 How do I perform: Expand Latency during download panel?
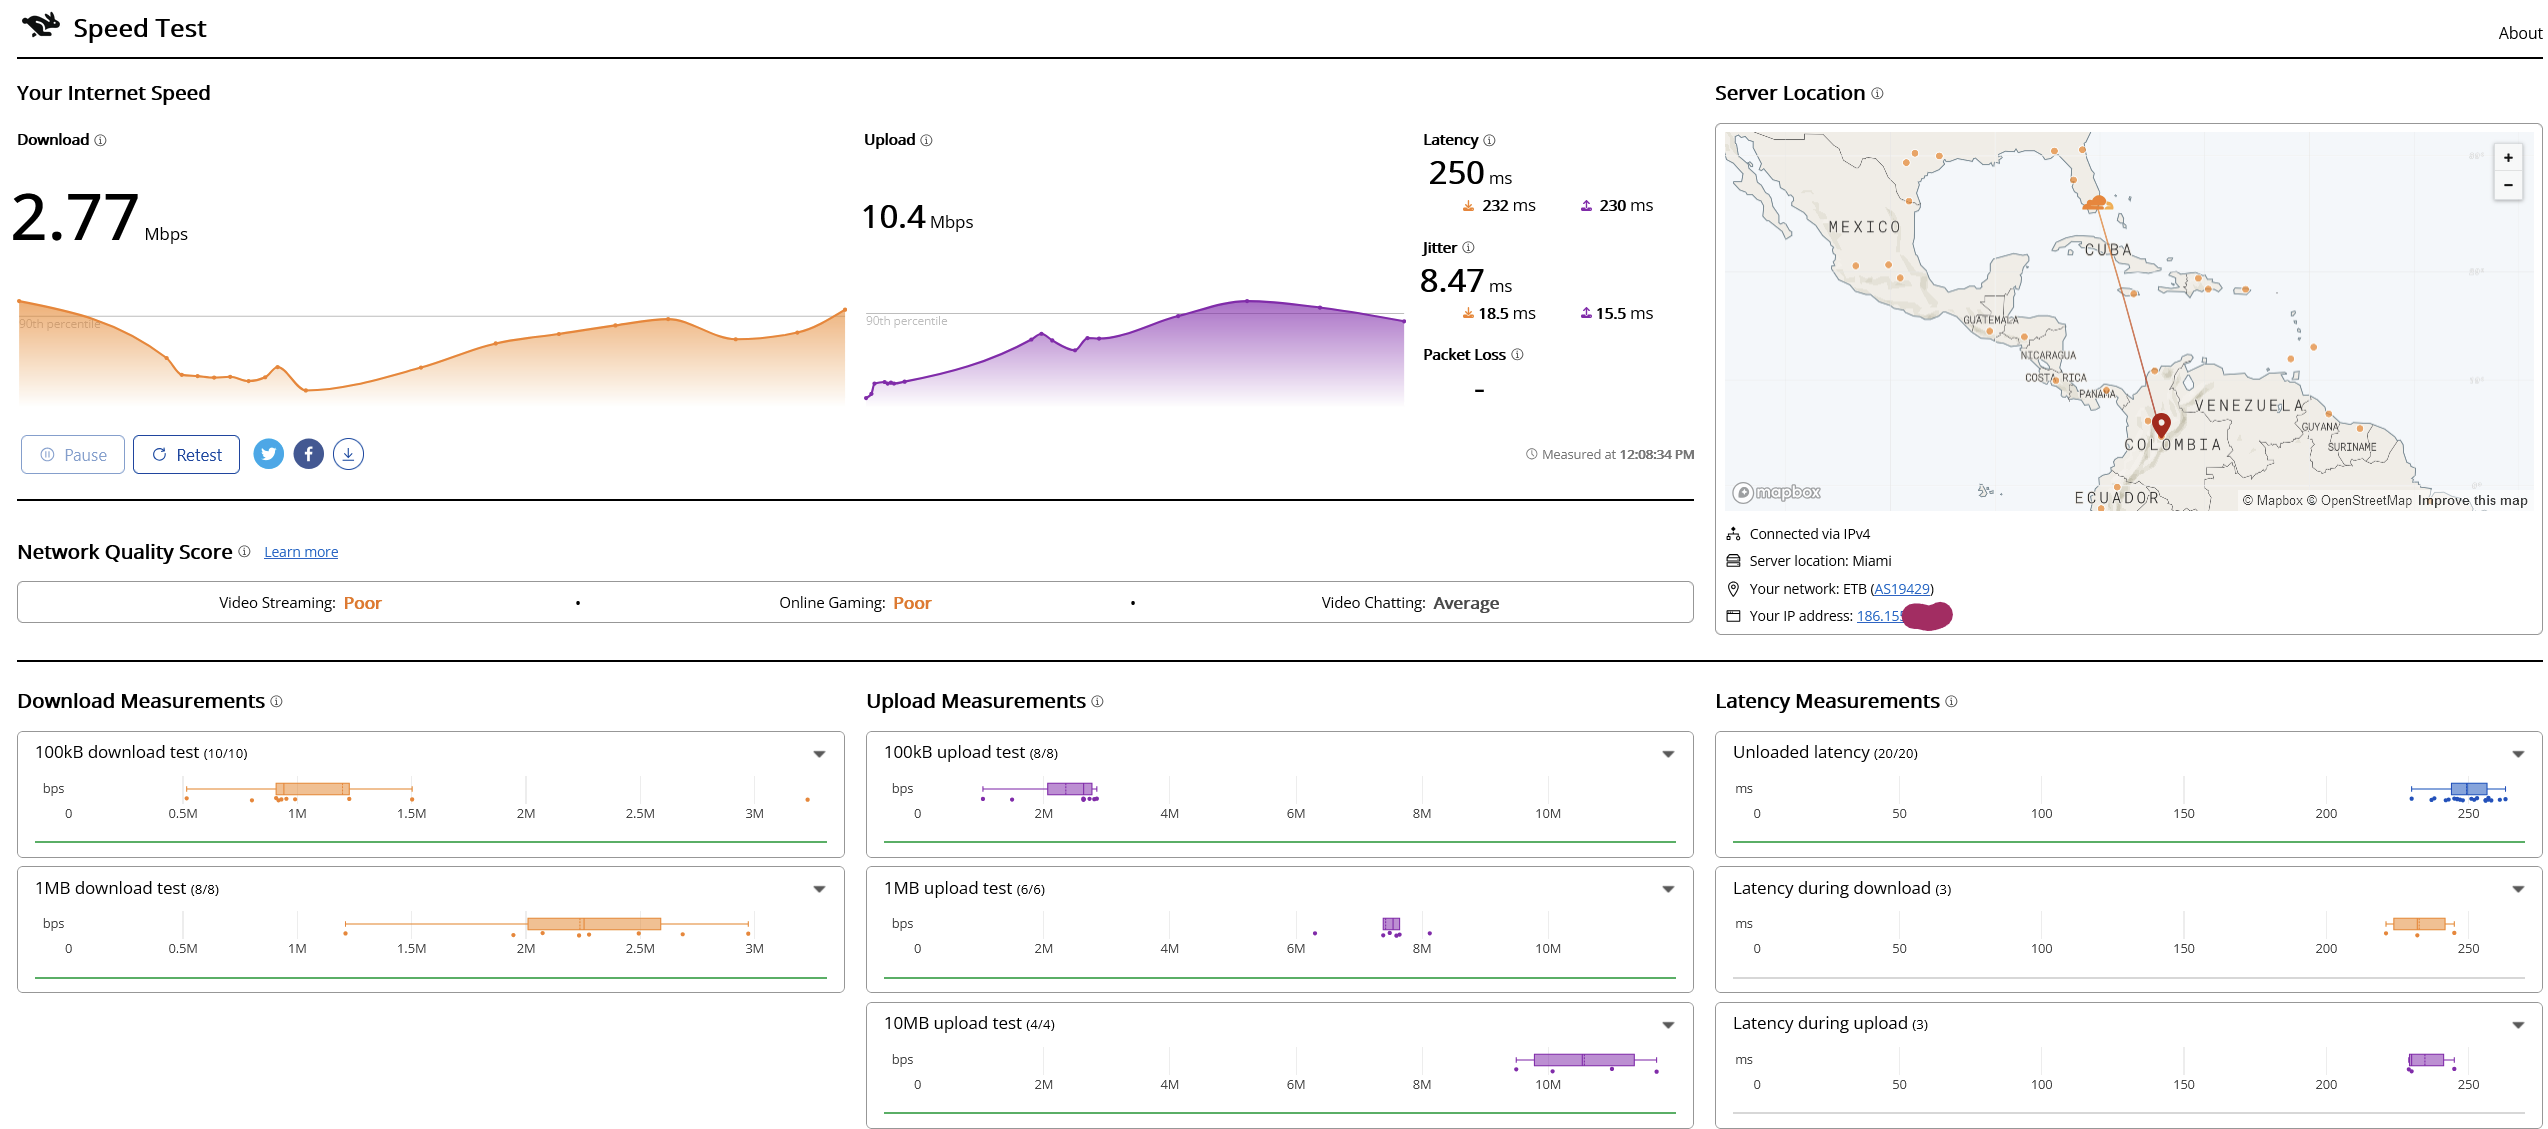pos(2518,889)
